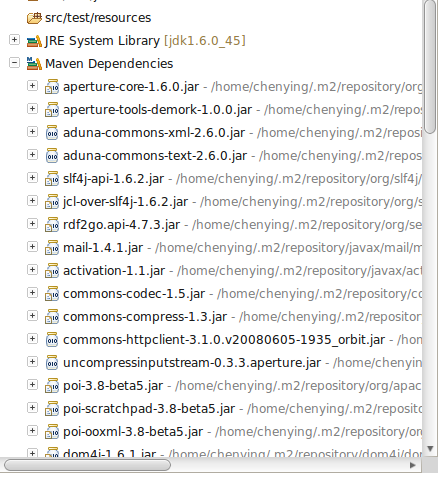Expand the activation-1.1.jar node
Image resolution: width=442 pixels, height=478 pixels.
click(x=32, y=270)
